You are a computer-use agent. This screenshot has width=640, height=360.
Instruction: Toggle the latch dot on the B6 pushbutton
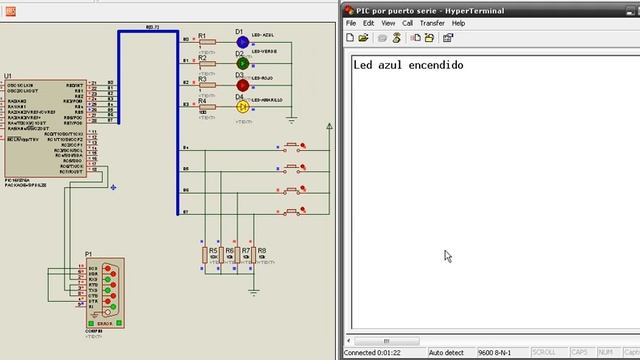(303, 188)
